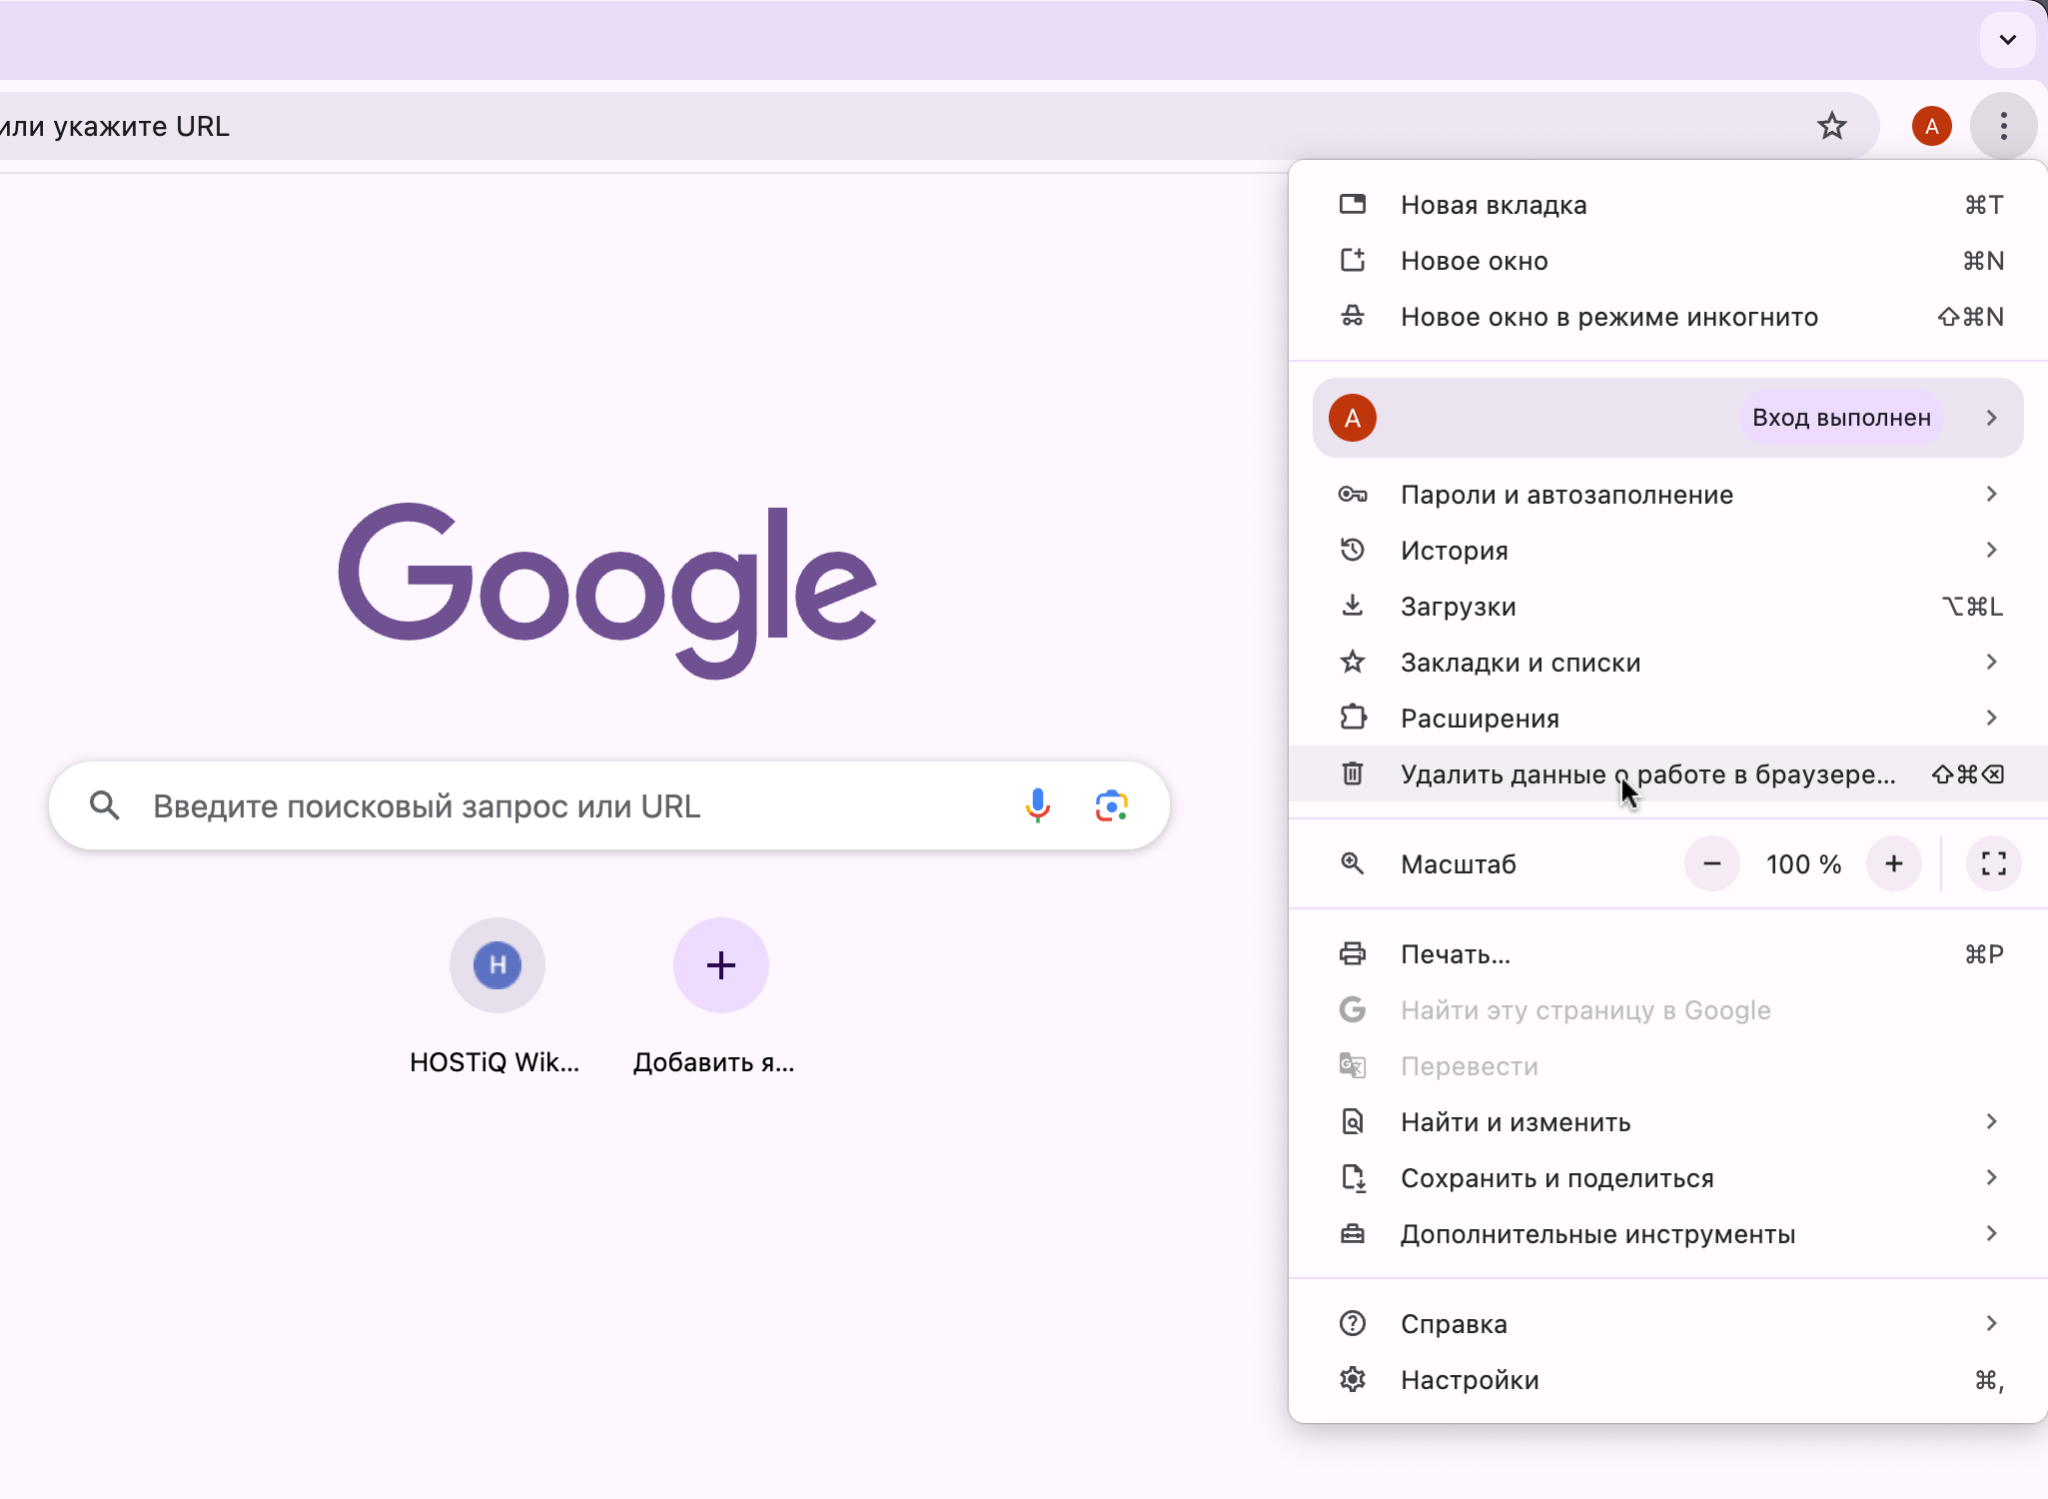Open Настройки from the menu
This screenshot has height=1499, width=2048.
point(1469,1379)
